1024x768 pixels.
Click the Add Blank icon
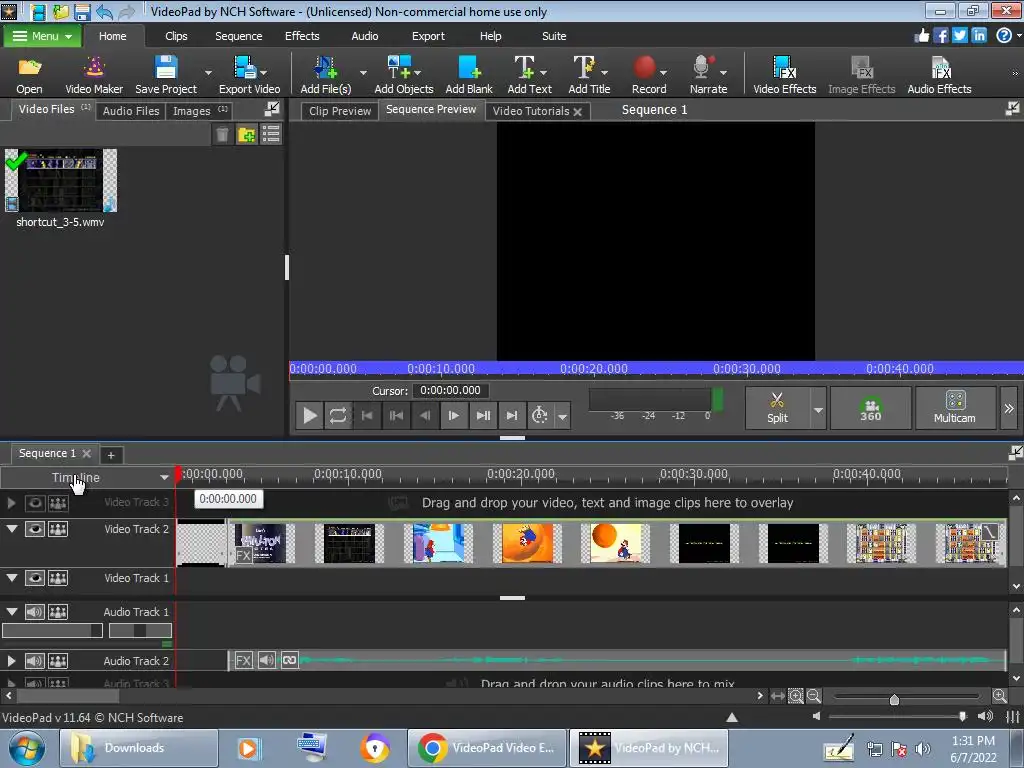click(x=469, y=67)
